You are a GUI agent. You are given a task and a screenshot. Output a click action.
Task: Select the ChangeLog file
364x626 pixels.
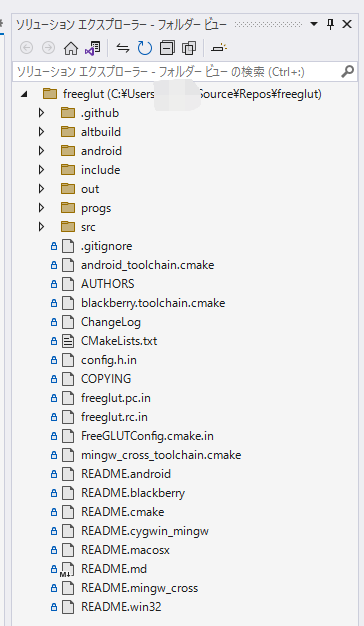tap(111, 322)
